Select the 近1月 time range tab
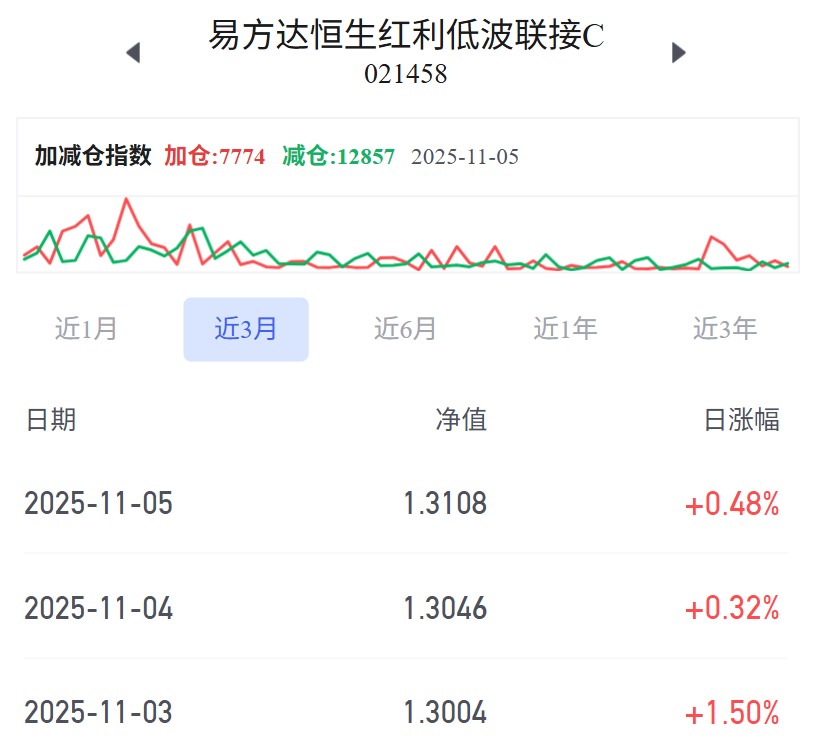Viewport: 821px width, 752px height. pos(86,329)
